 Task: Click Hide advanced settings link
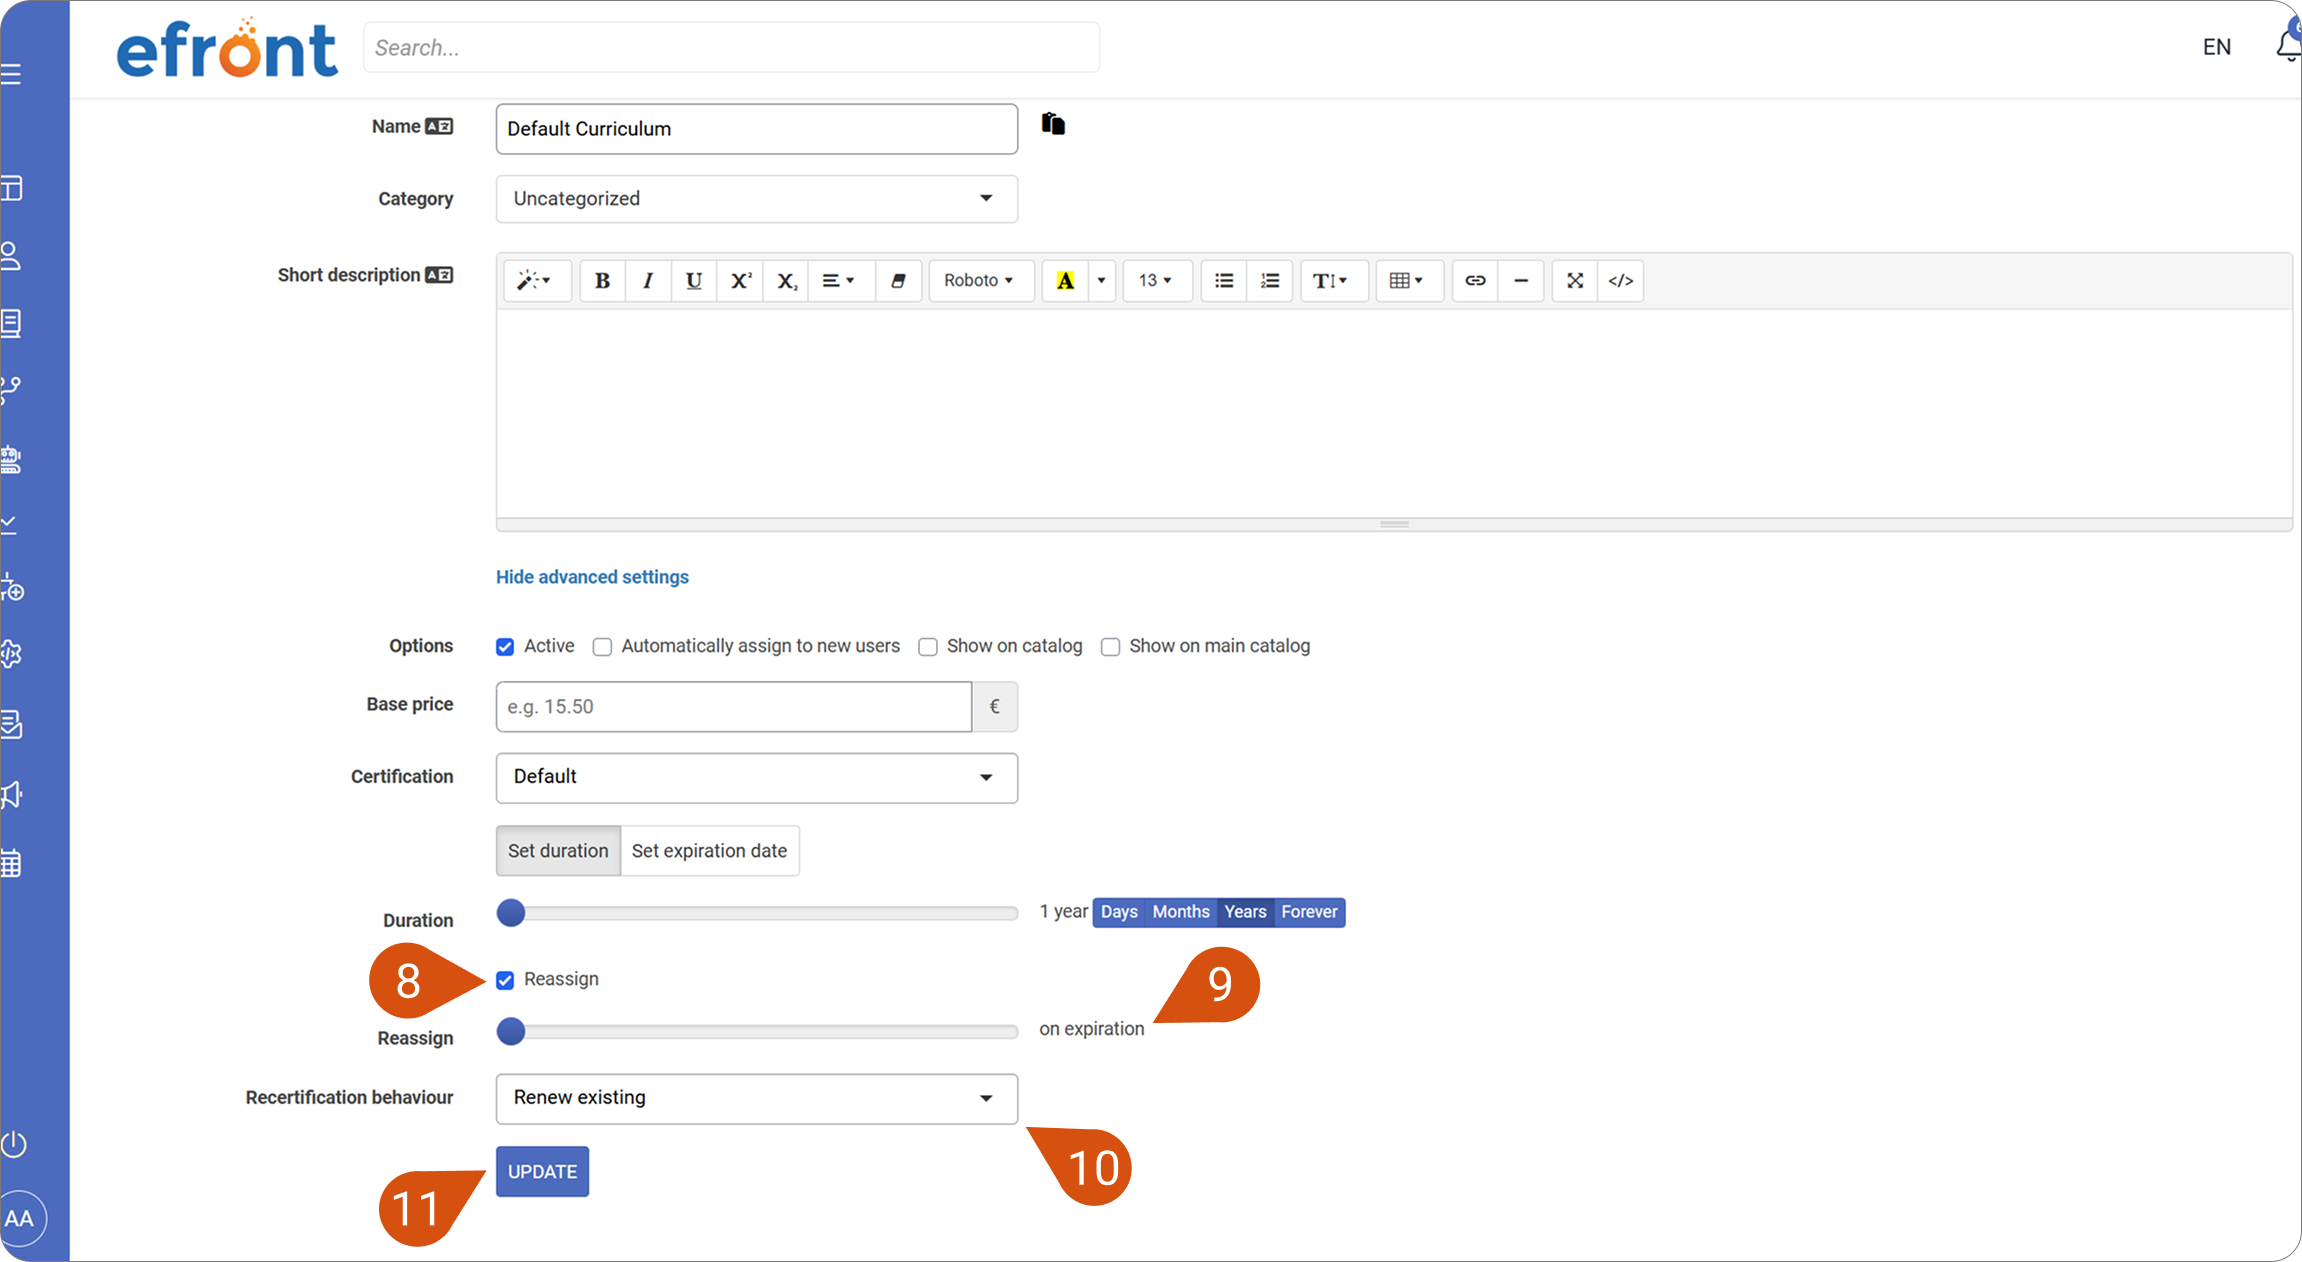(592, 577)
